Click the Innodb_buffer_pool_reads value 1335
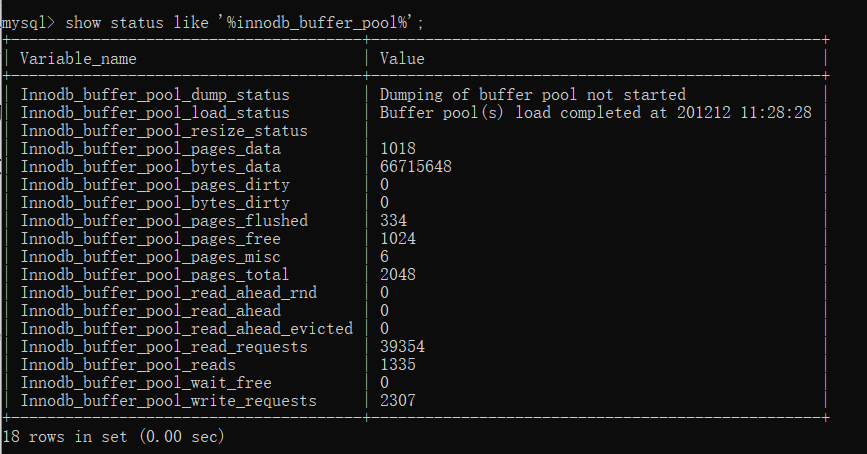The width and height of the screenshot is (867, 454). click(398, 365)
